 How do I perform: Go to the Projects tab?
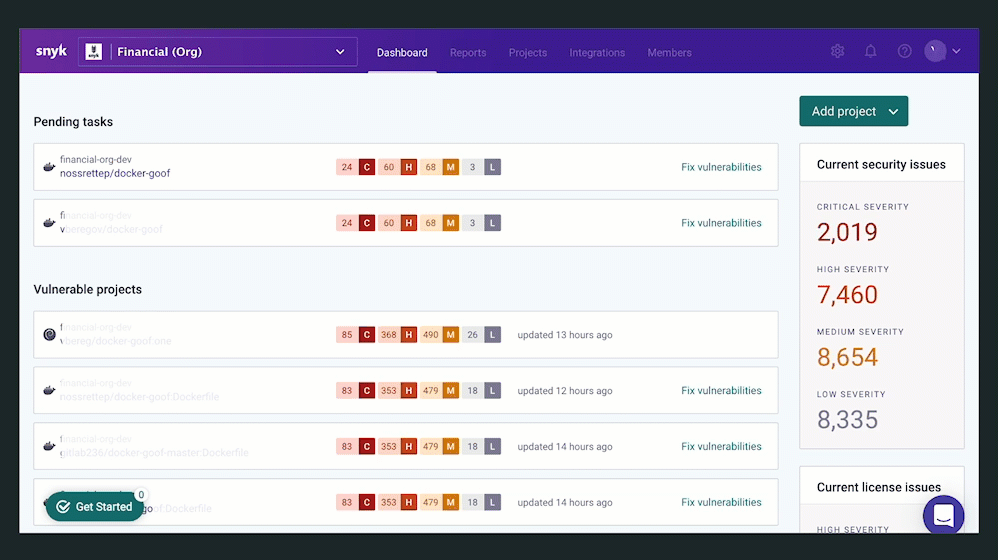pos(528,53)
